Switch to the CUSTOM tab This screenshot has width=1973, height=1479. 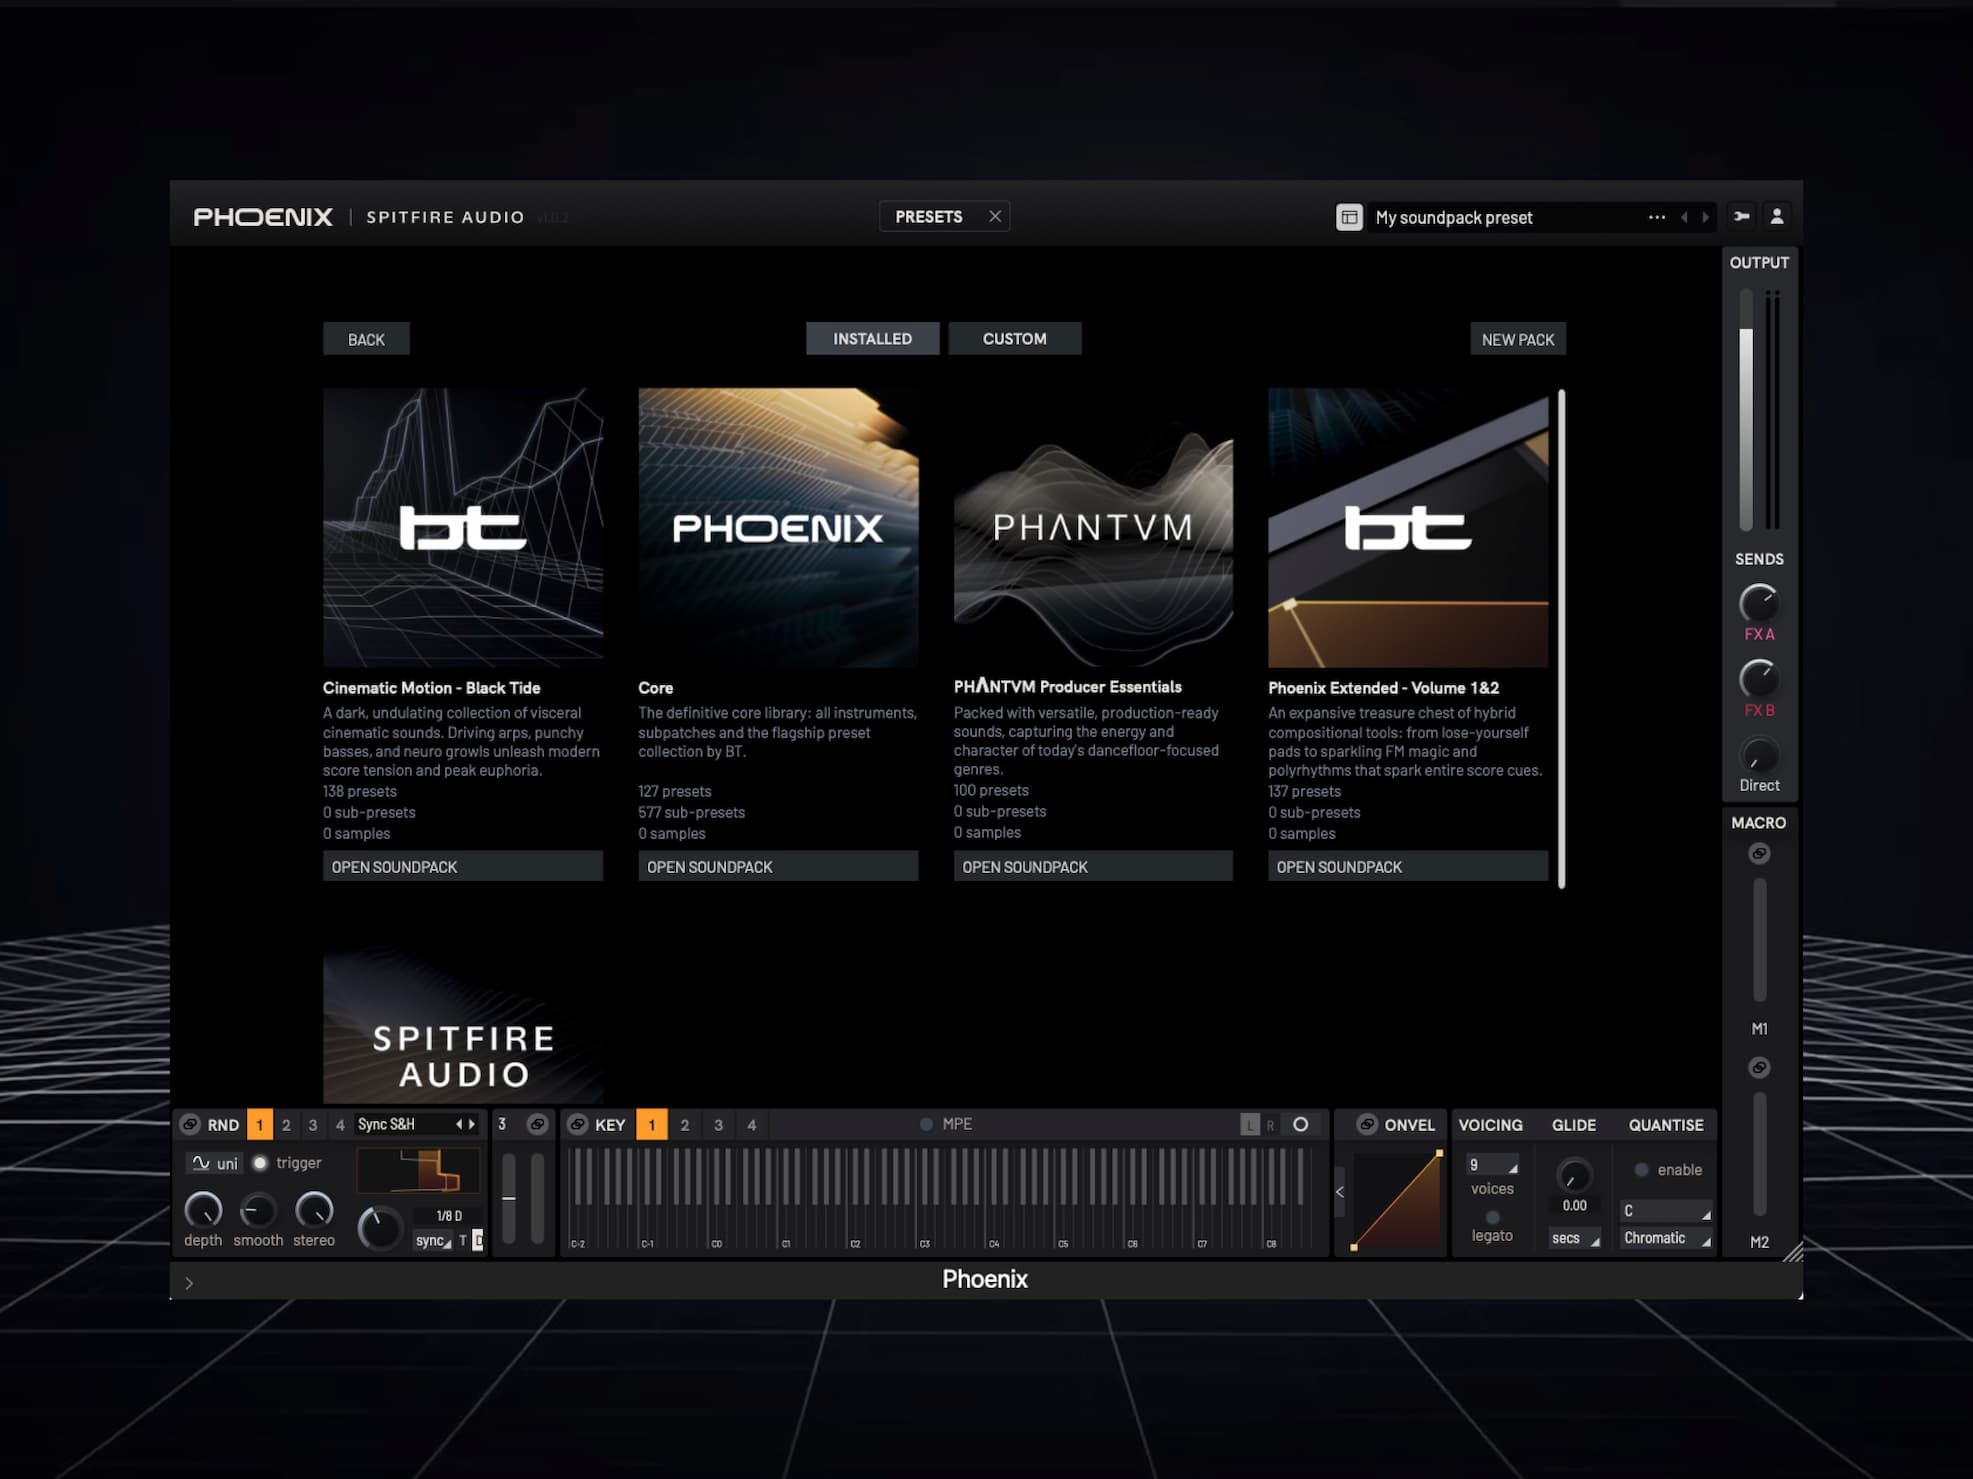pos(1014,338)
